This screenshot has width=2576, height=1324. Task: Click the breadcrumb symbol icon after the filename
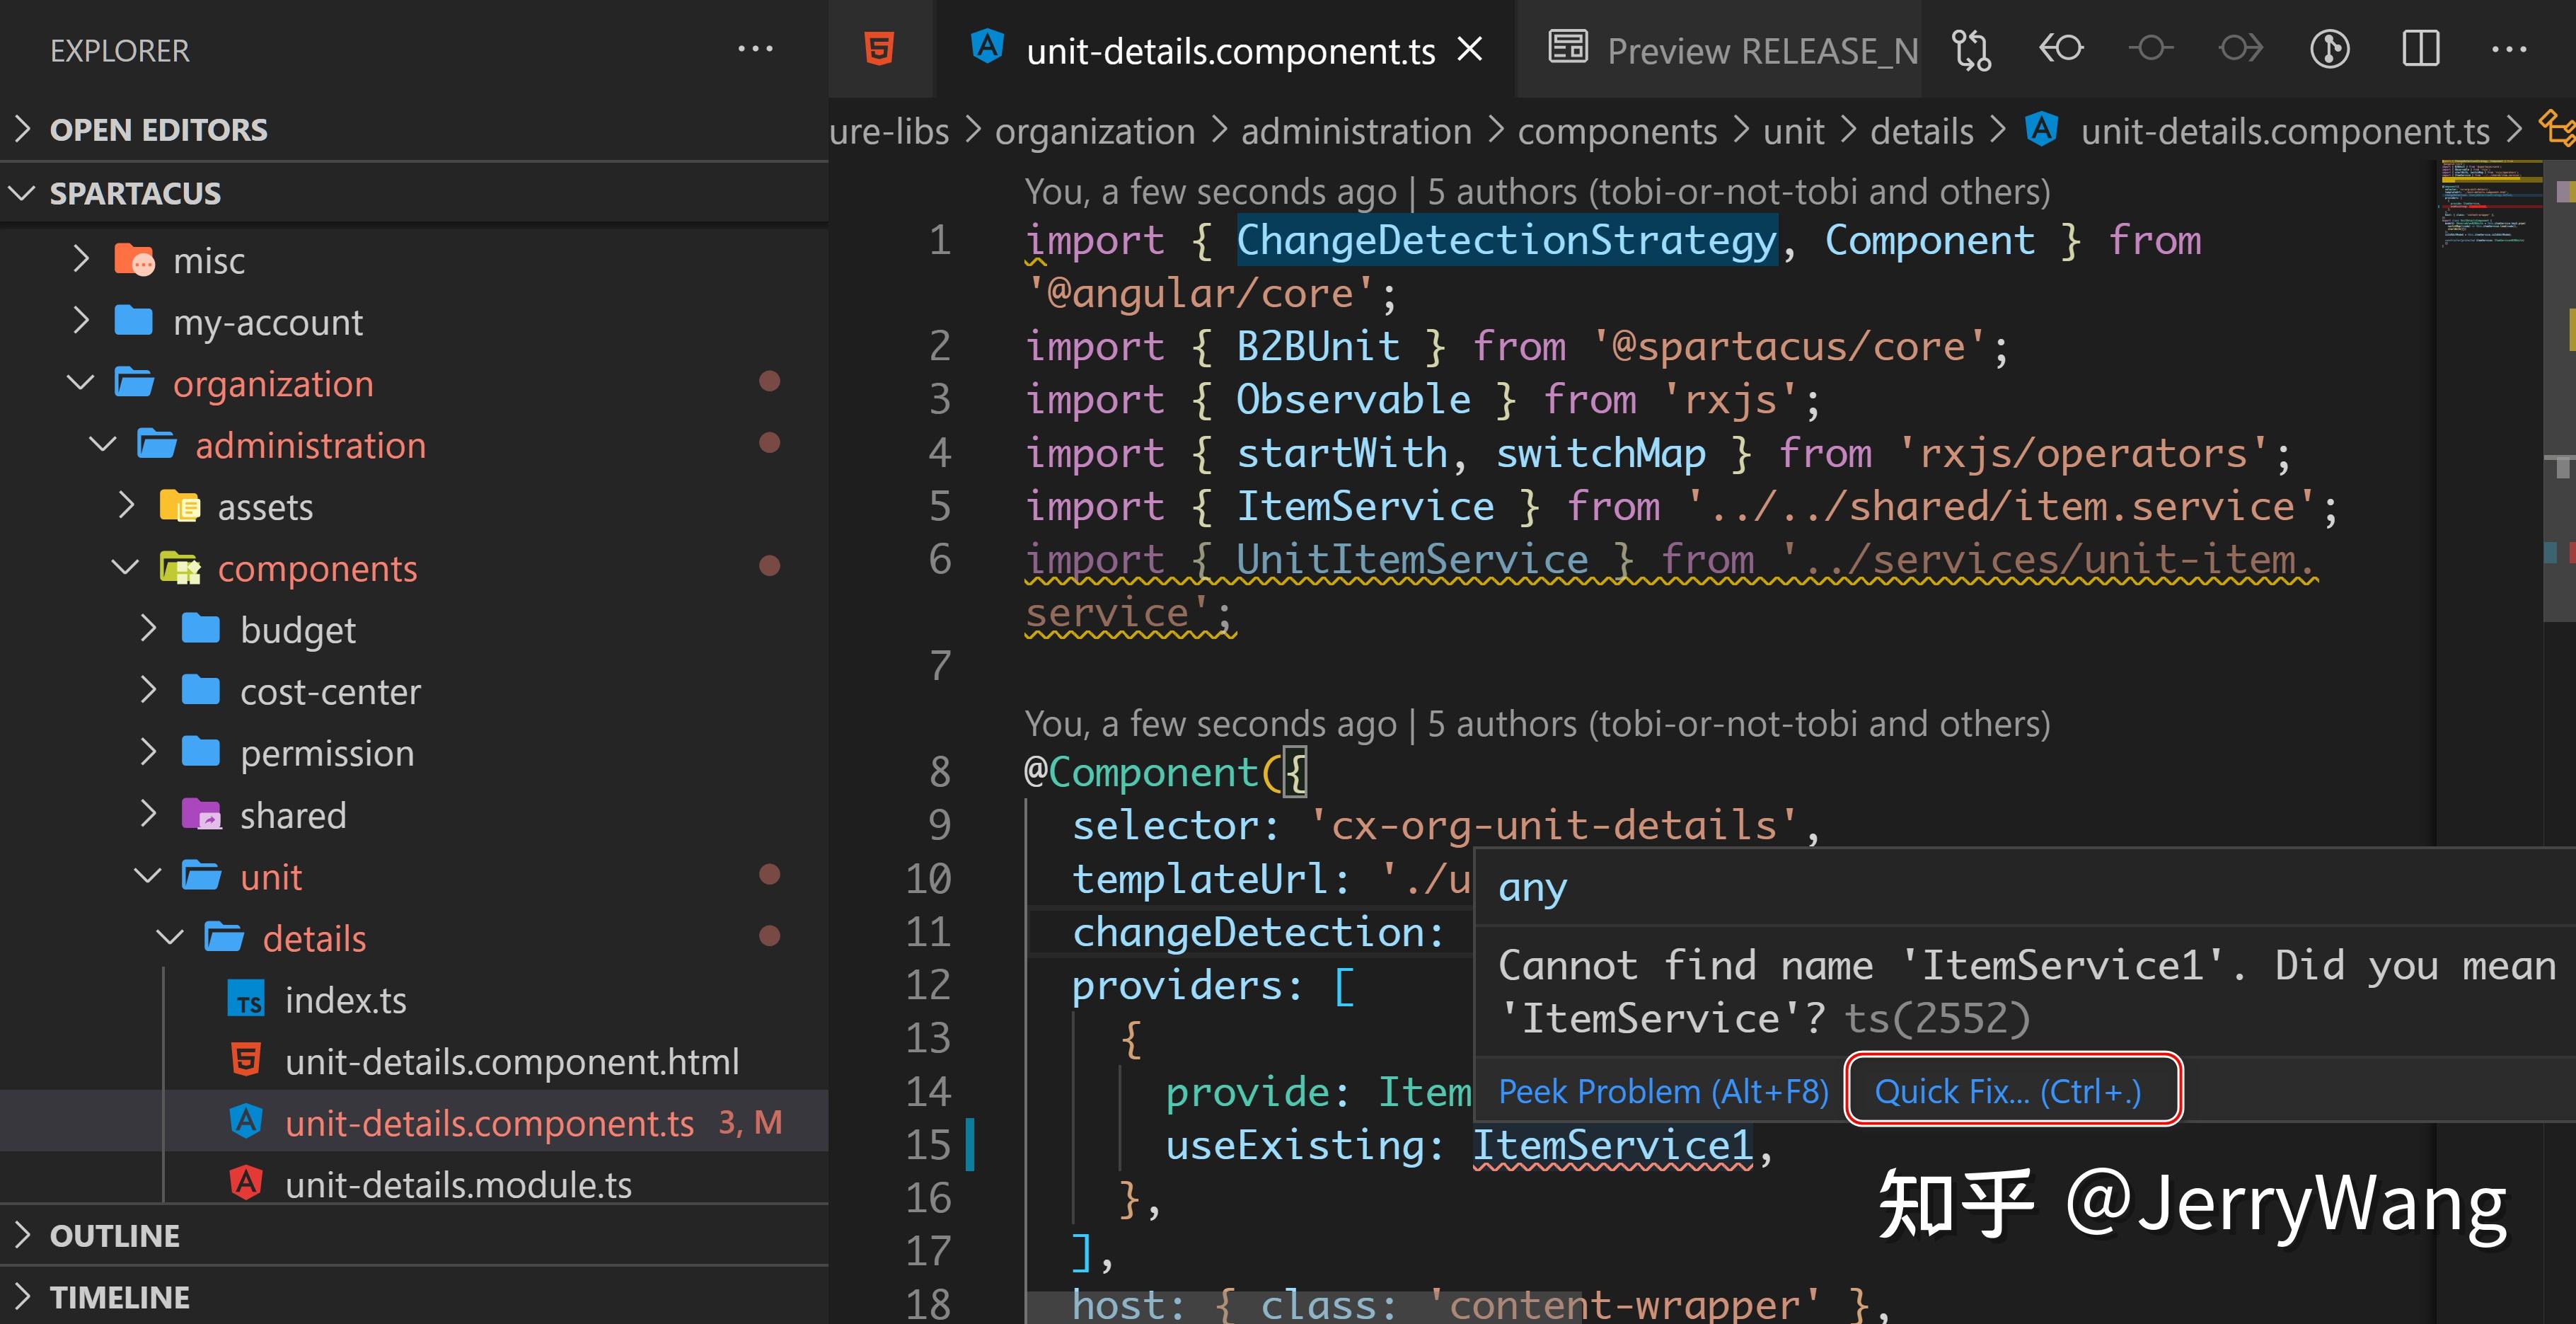click(2558, 128)
